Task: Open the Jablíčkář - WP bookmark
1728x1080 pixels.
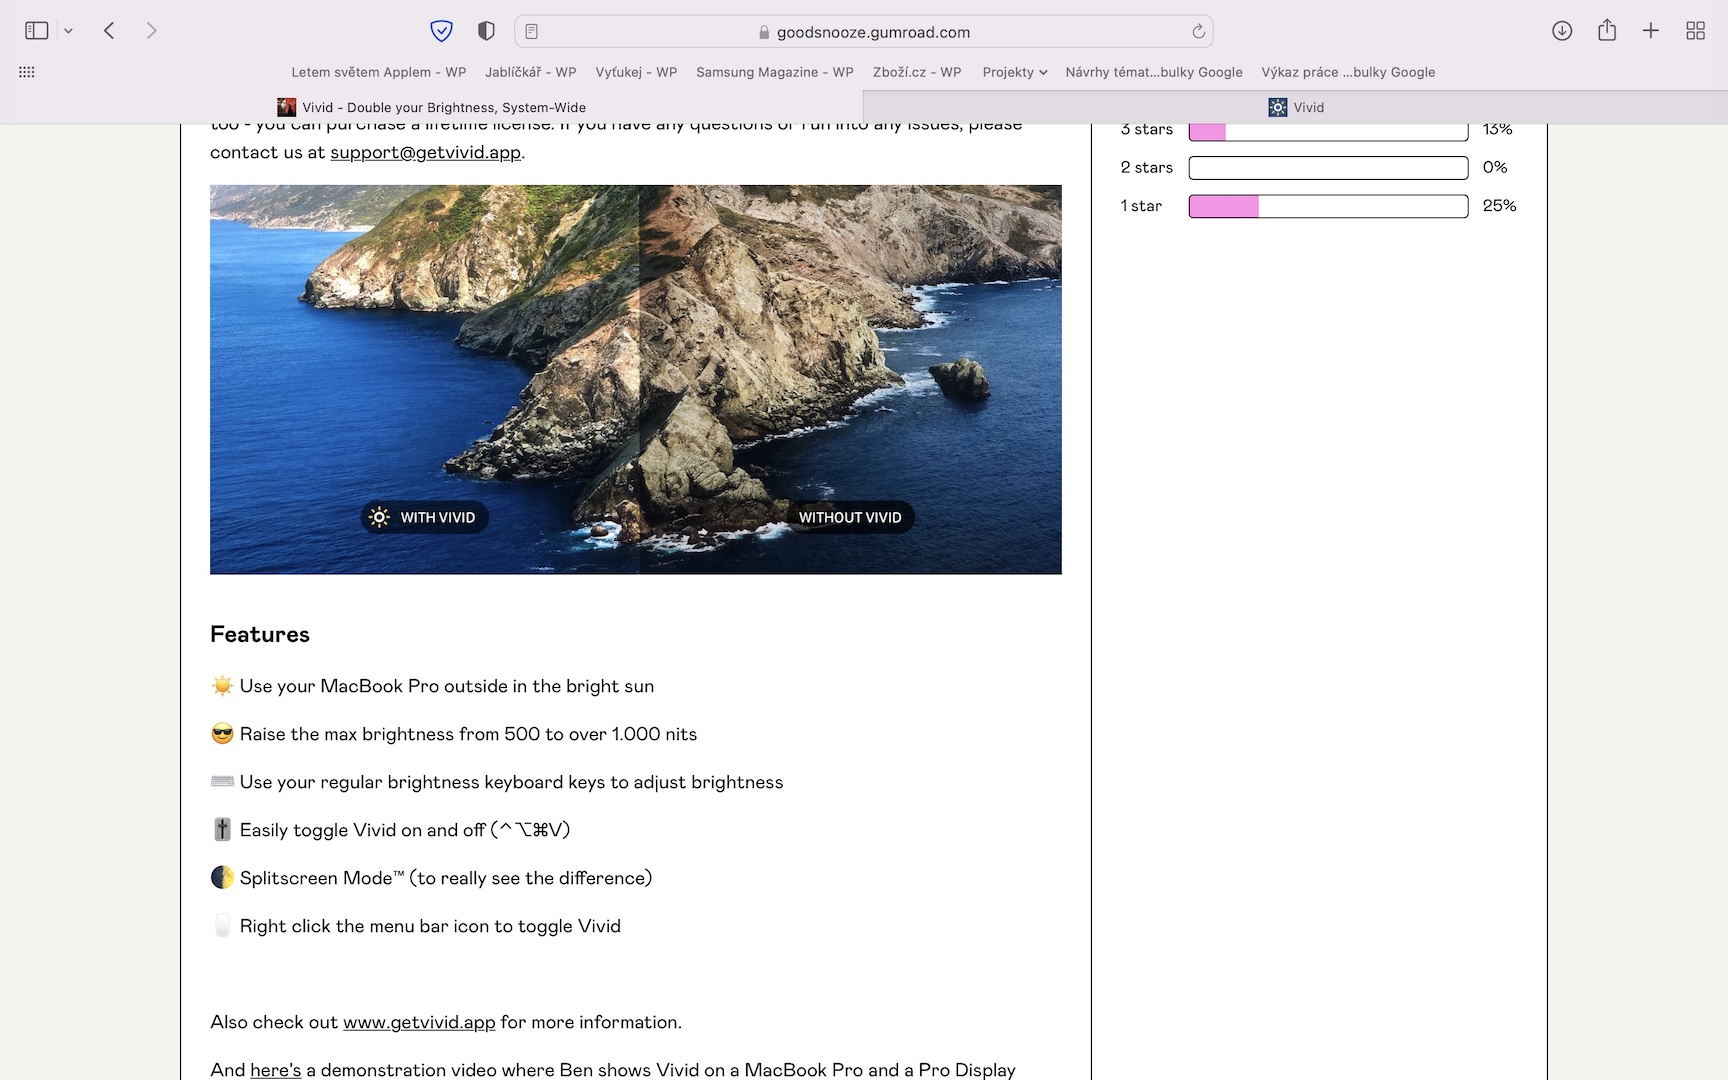Action: click(530, 72)
